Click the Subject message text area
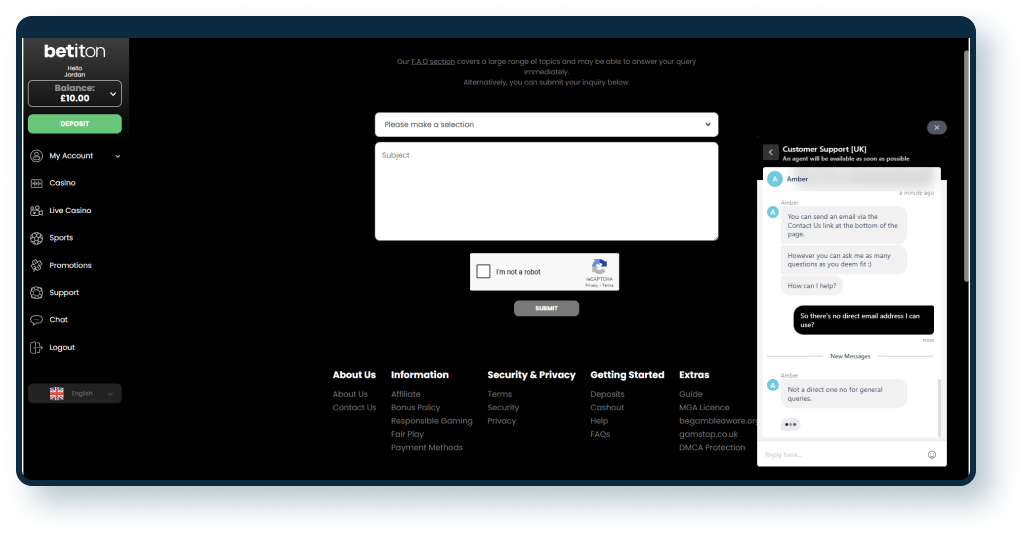Screen dimensions: 1024x534 pos(546,191)
